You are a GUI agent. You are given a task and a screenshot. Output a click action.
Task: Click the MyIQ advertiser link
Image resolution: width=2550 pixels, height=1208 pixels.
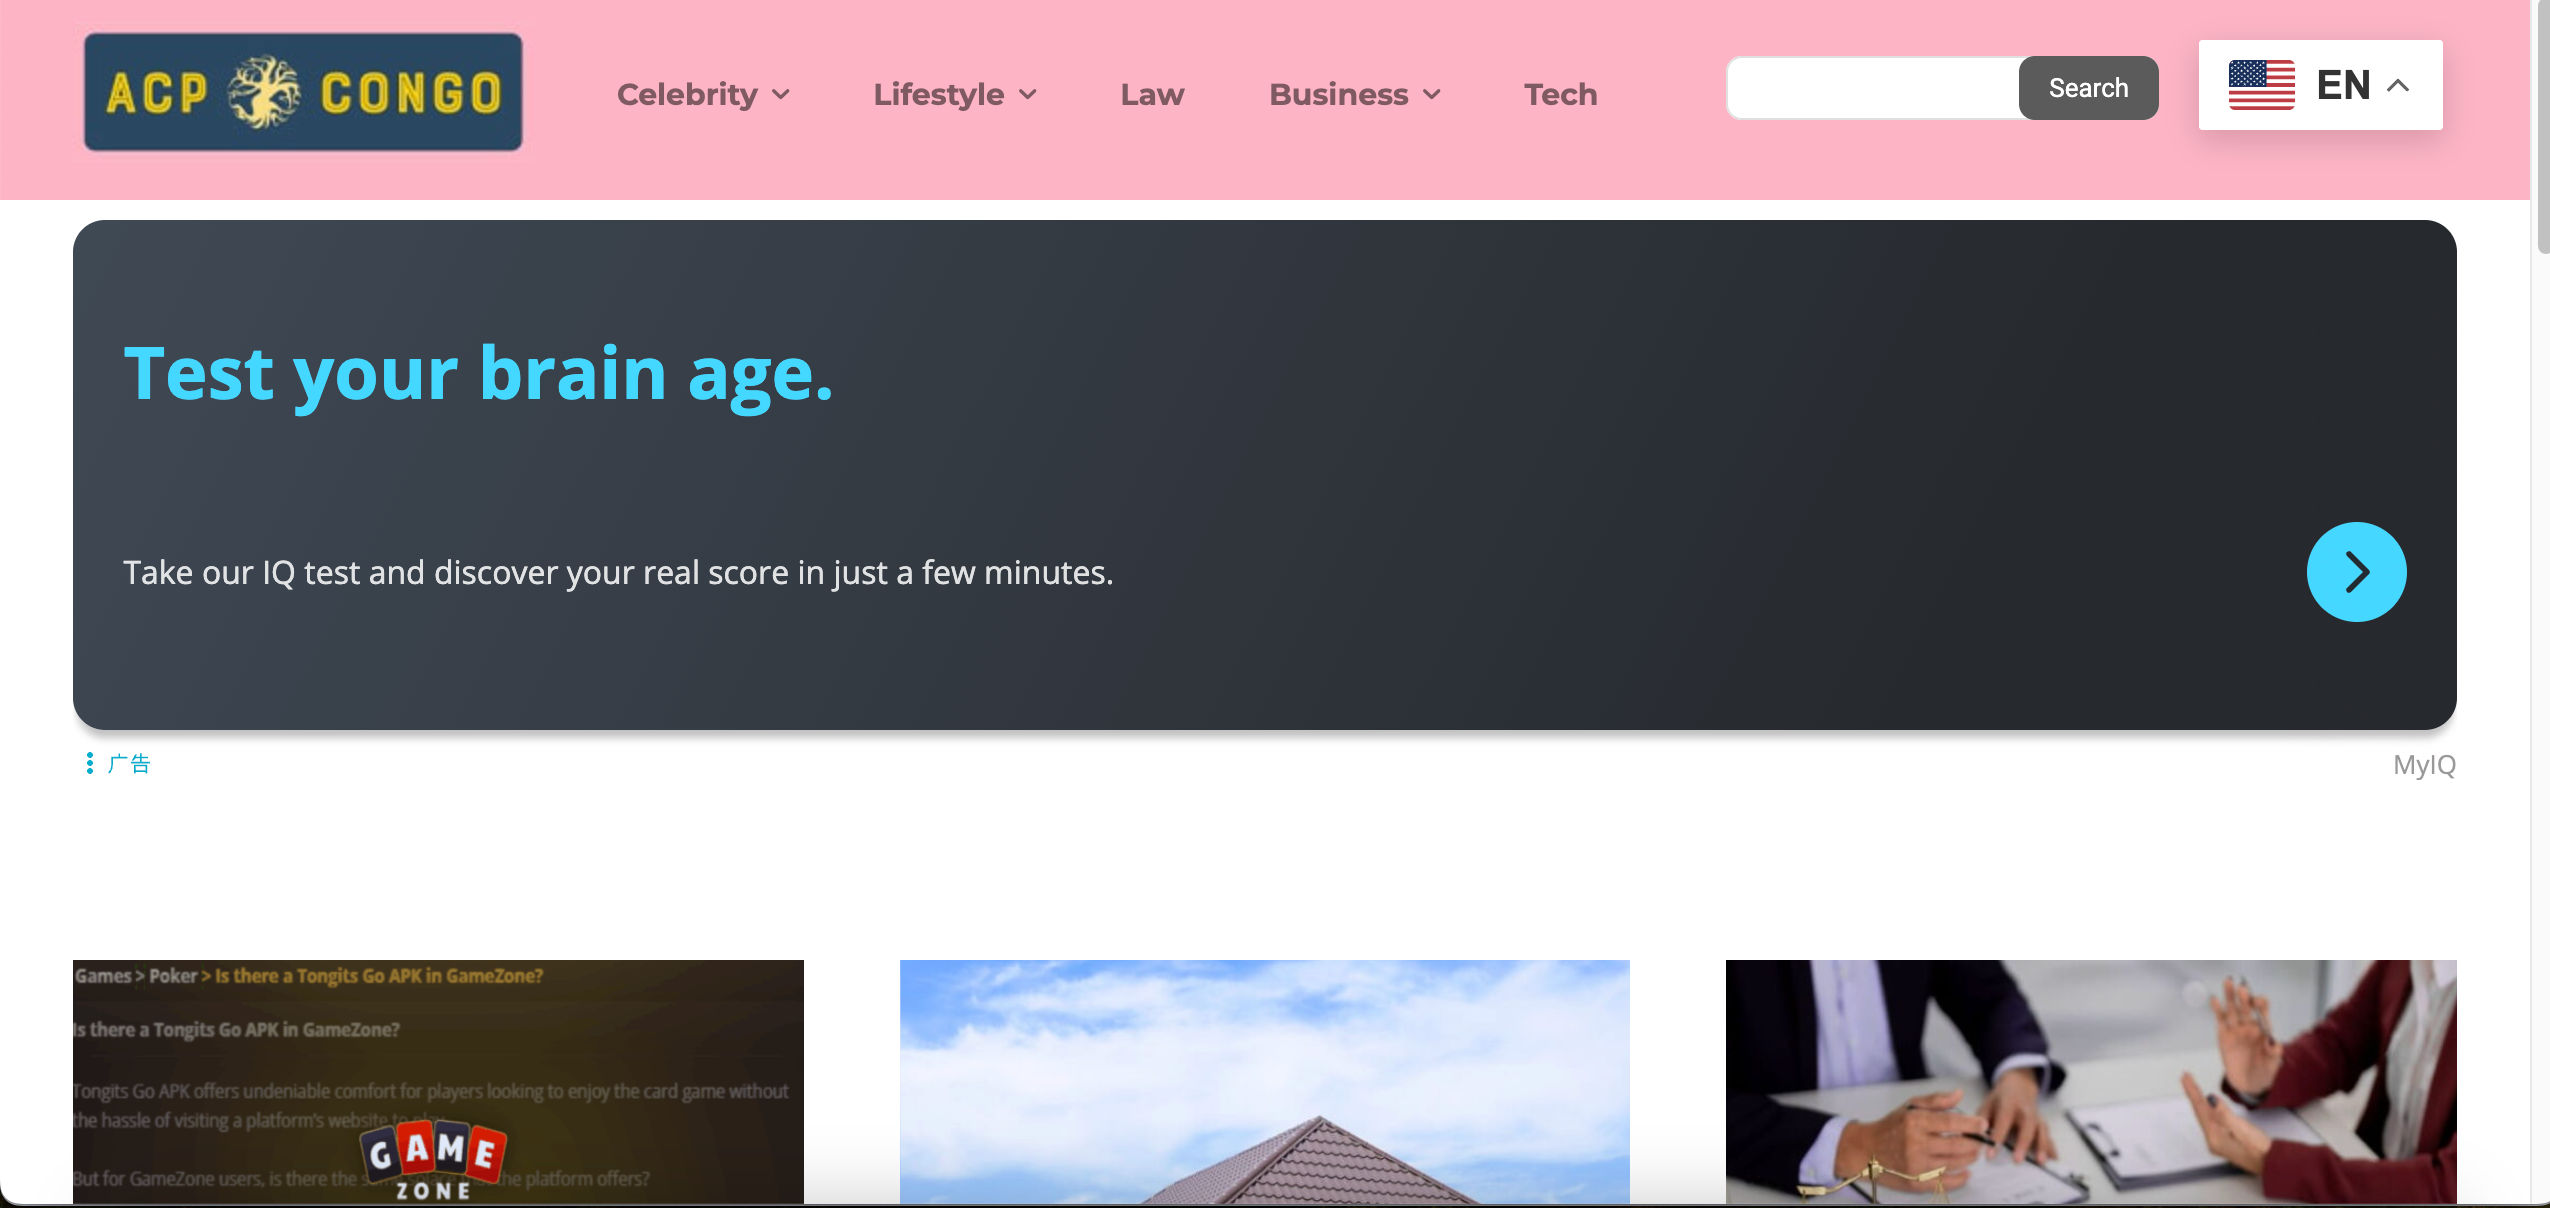tap(2424, 765)
